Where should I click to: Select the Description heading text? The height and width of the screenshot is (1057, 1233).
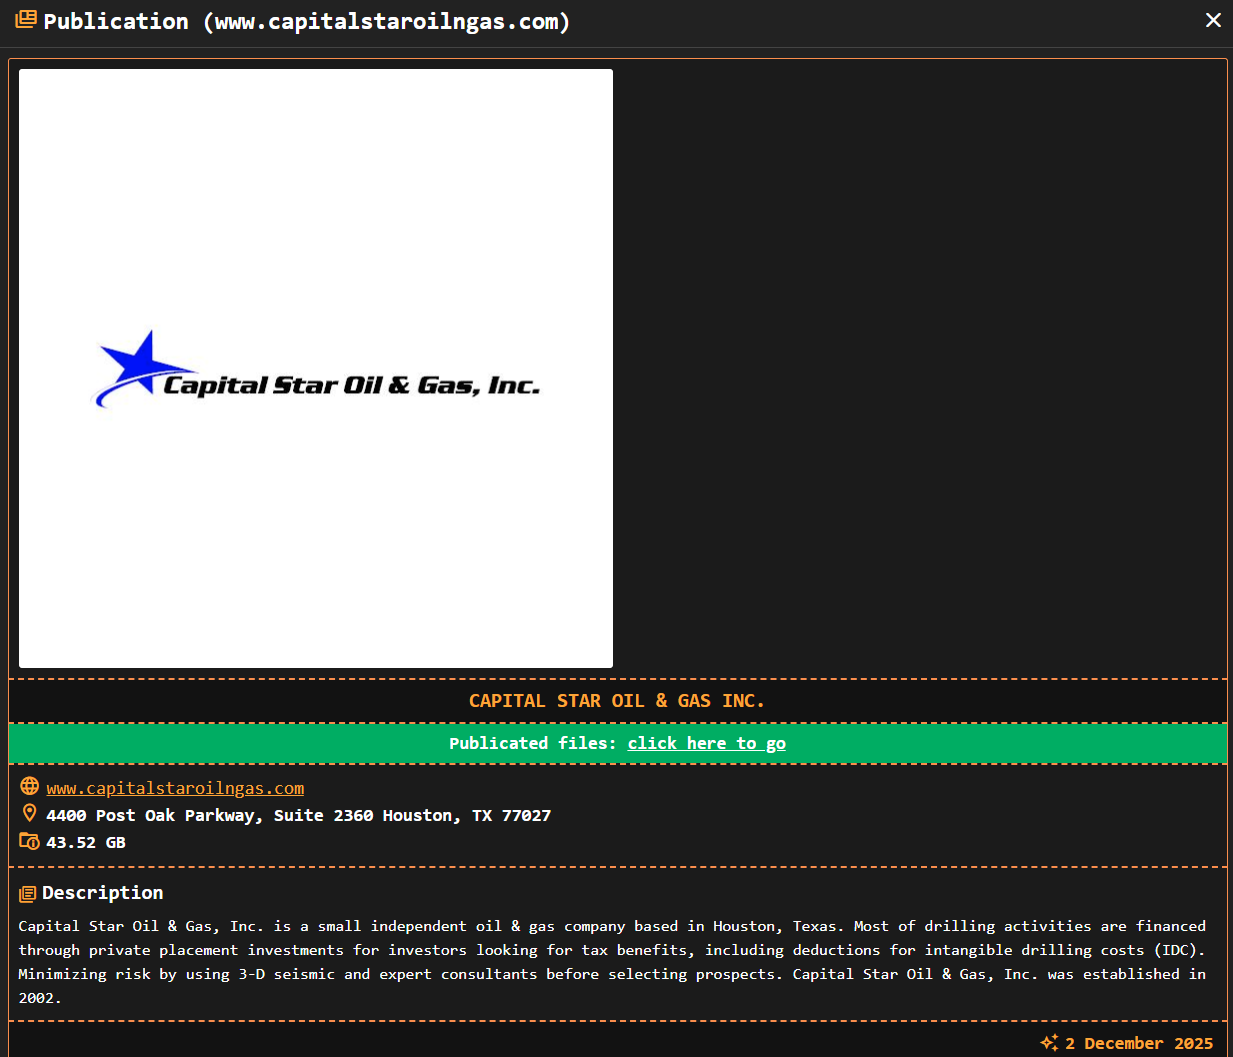[x=101, y=892]
